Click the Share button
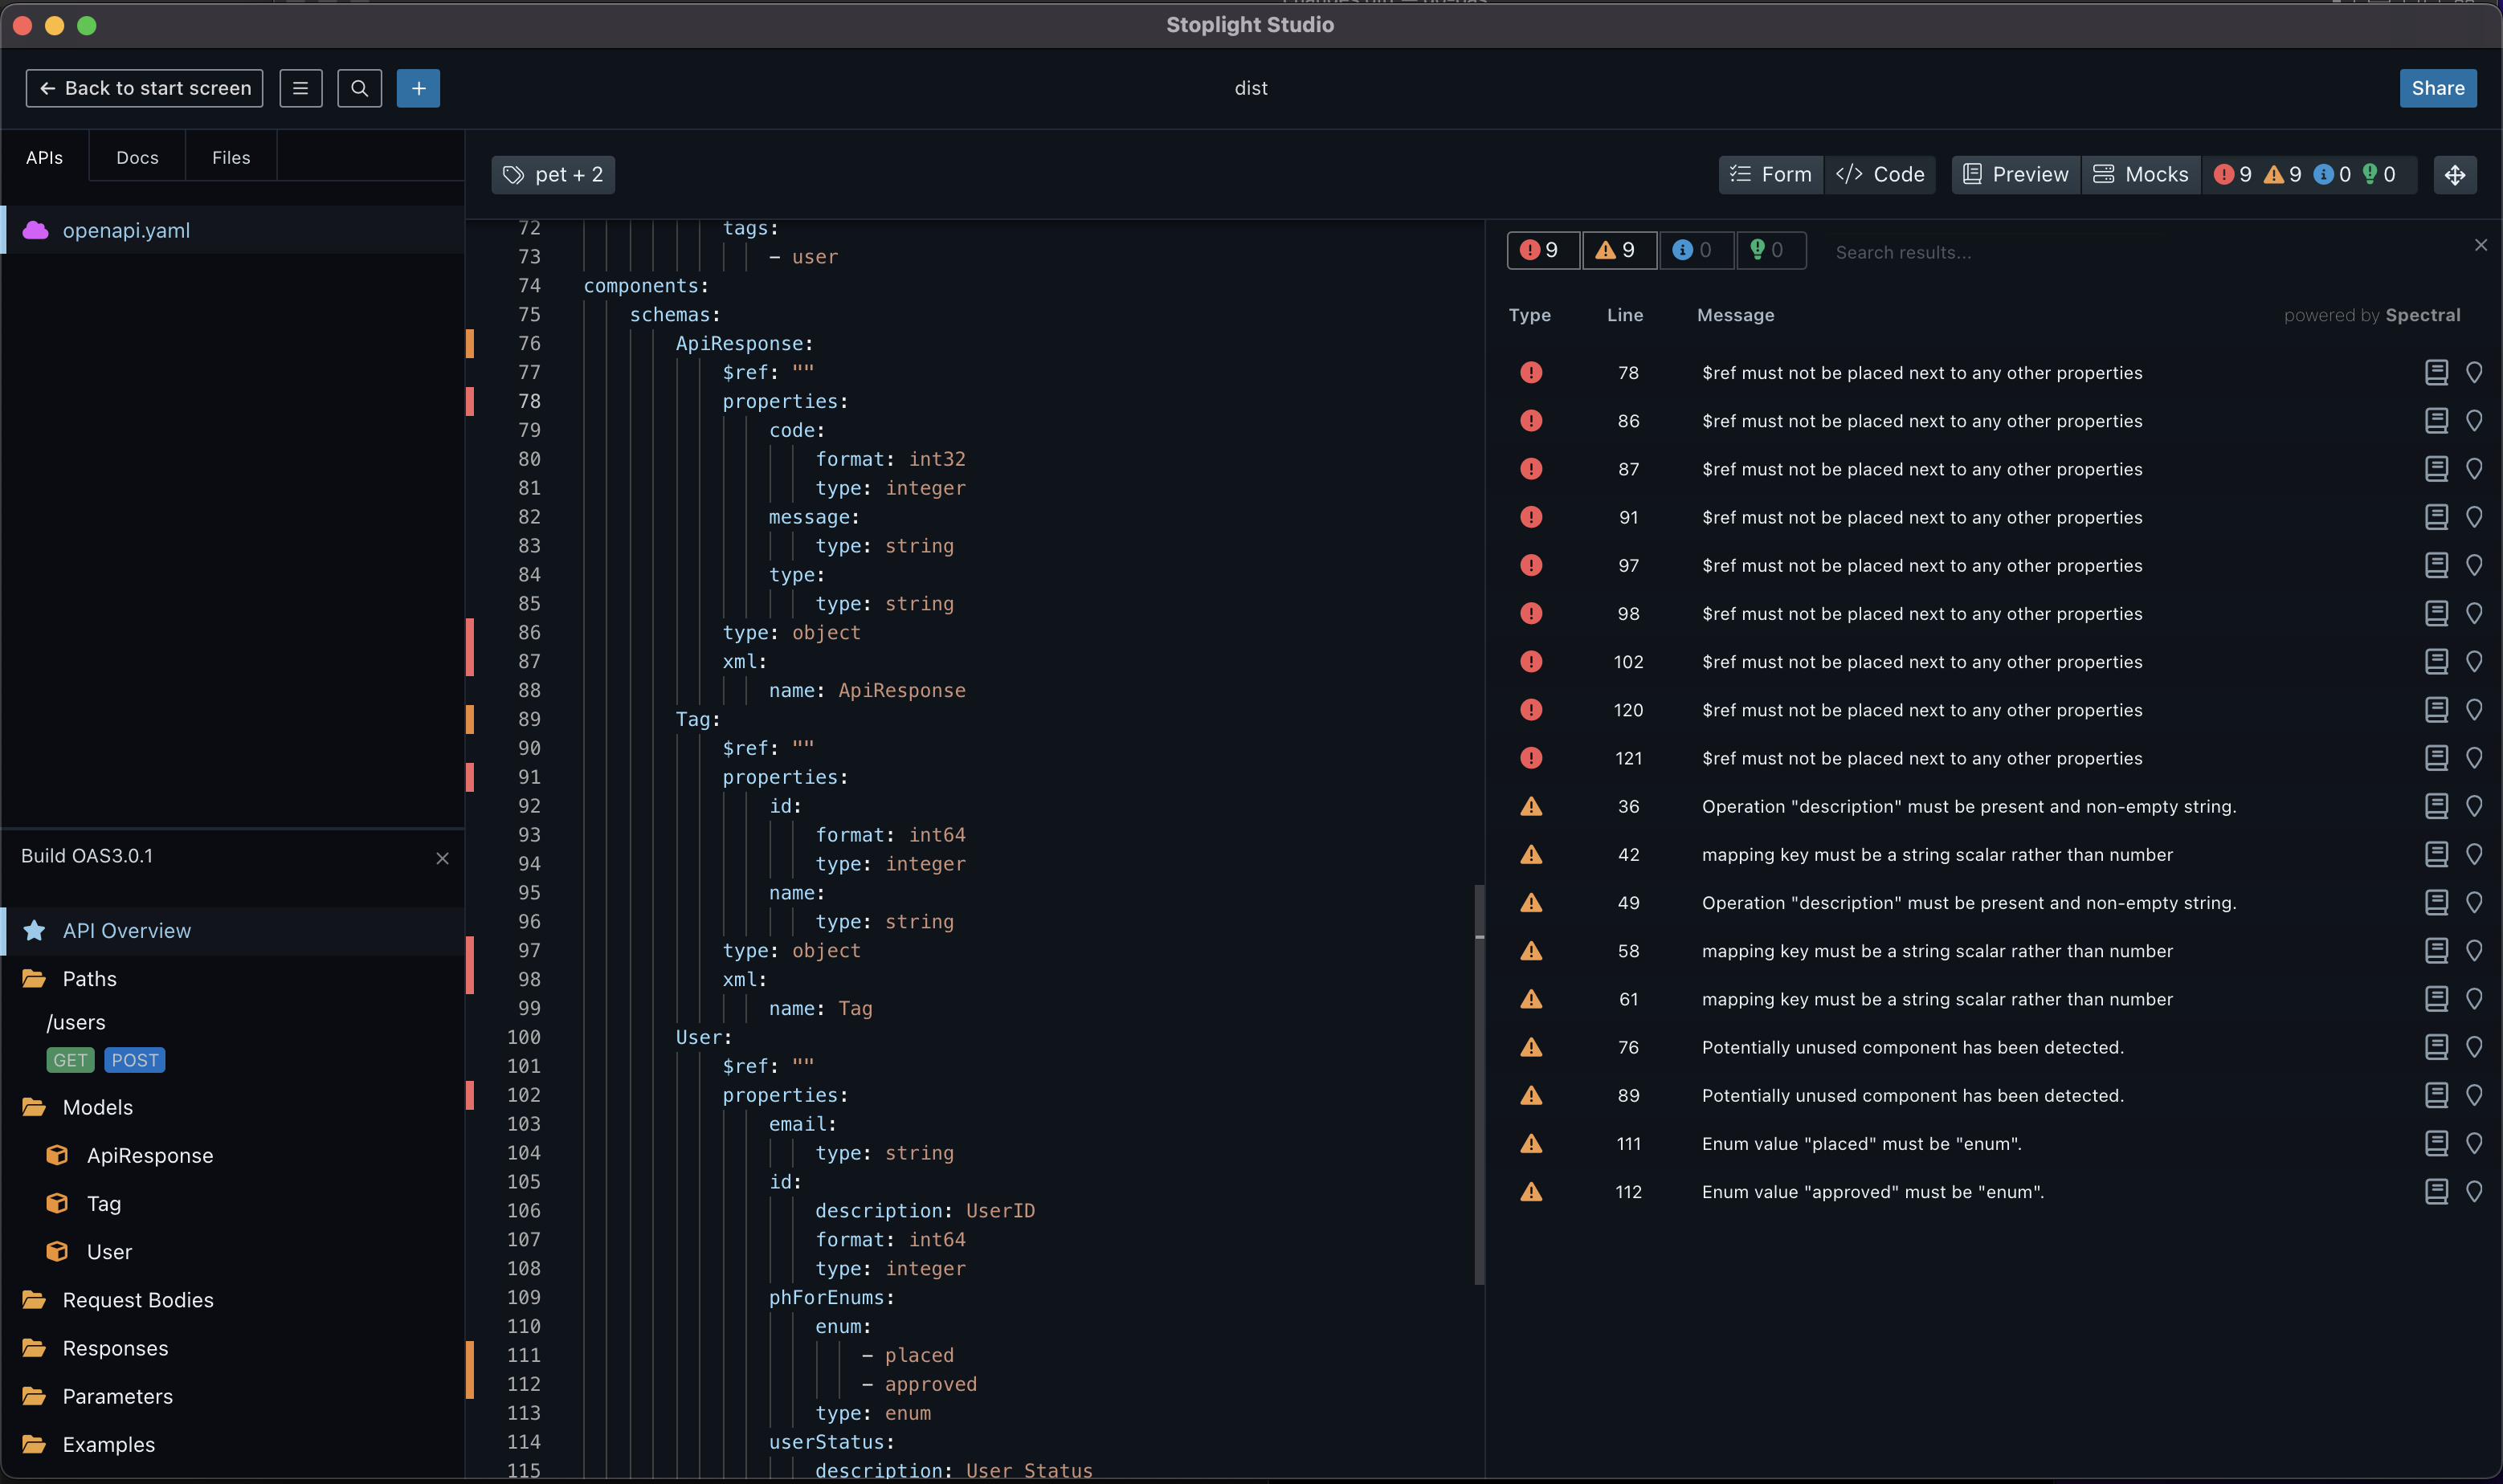Image resolution: width=2503 pixels, height=1484 pixels. point(2436,88)
